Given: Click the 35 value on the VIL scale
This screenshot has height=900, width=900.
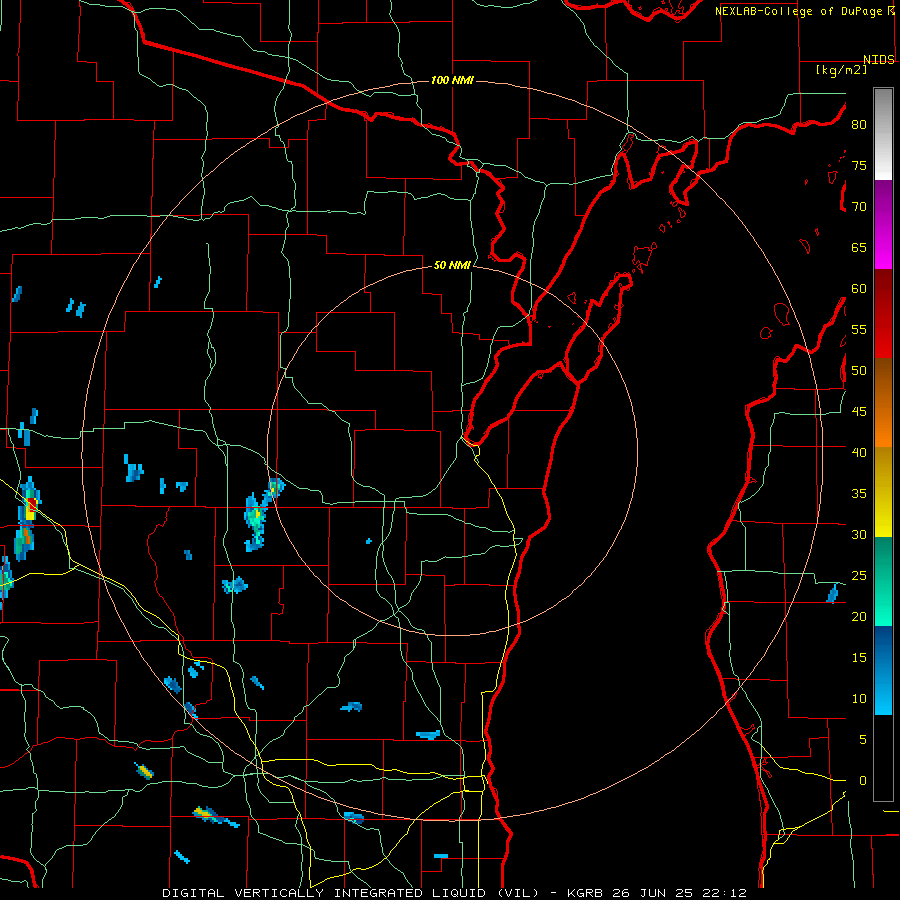Looking at the screenshot, I should (x=859, y=494).
